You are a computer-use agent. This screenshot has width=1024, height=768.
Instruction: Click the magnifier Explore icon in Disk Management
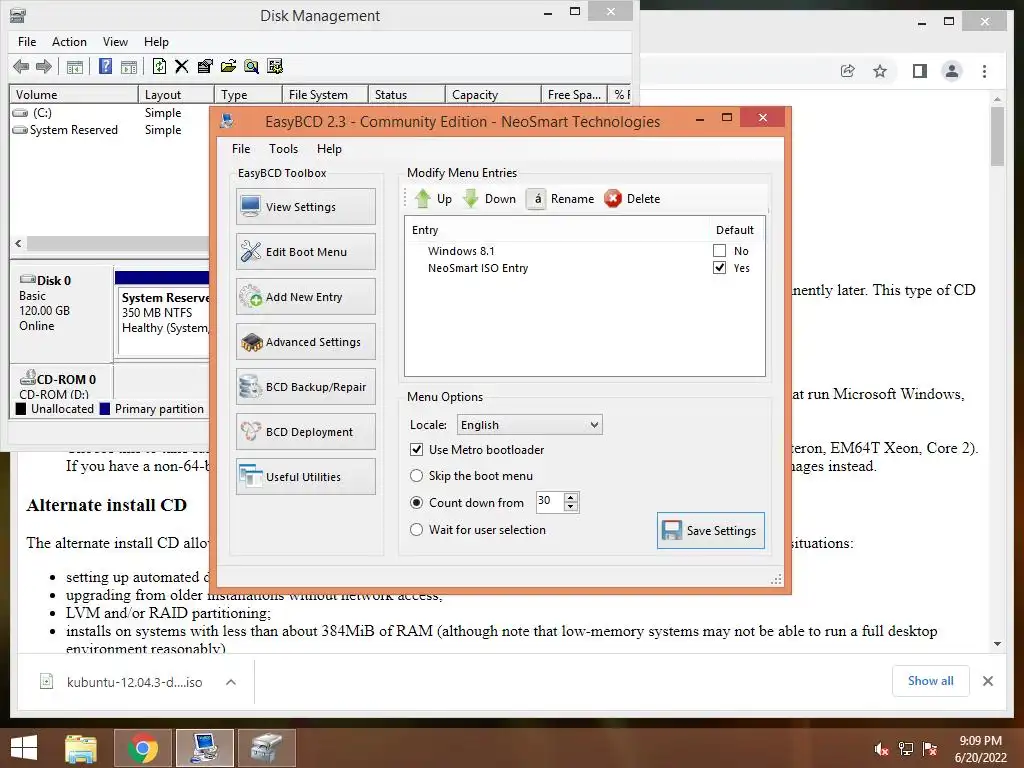[251, 66]
